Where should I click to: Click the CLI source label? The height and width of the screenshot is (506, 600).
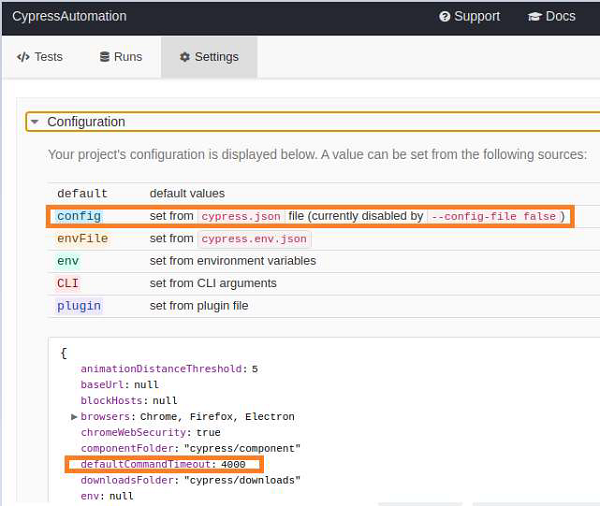tap(68, 283)
